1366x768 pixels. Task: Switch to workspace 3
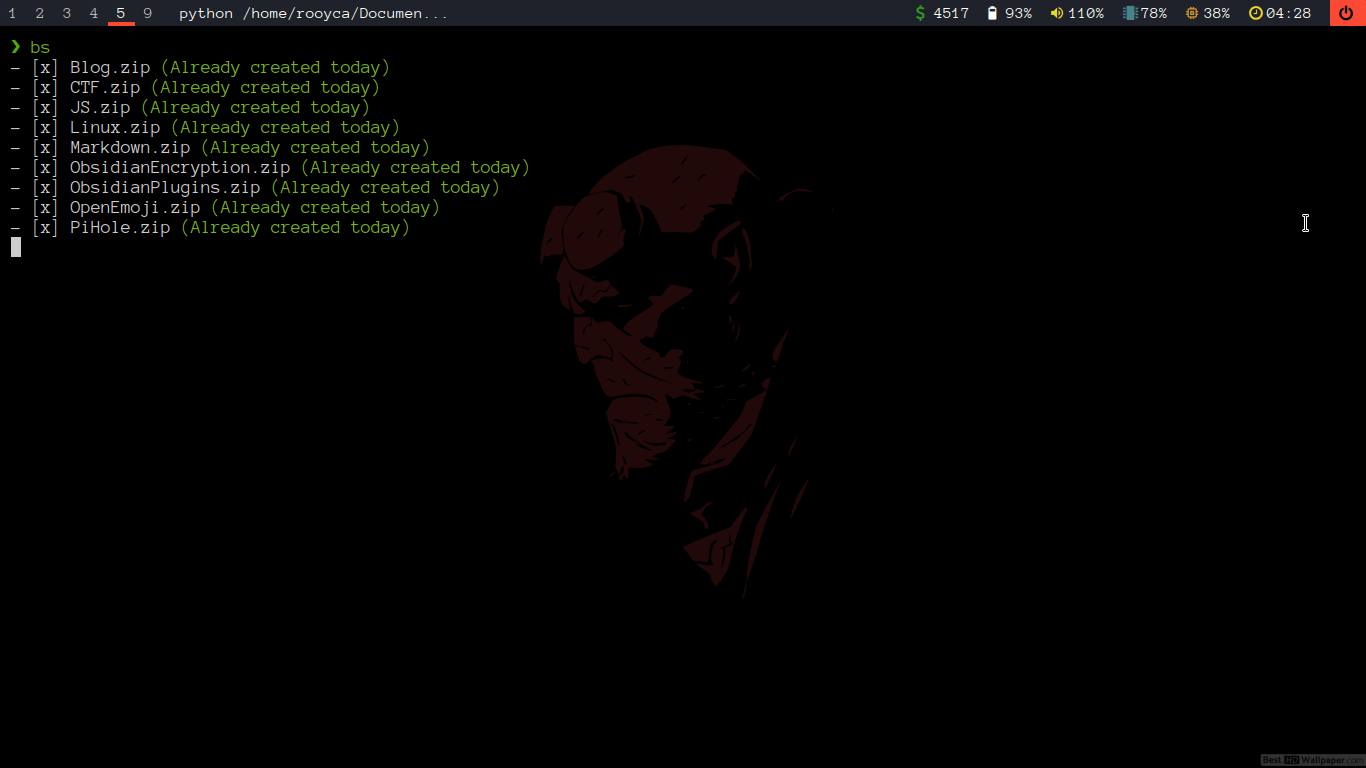66,13
